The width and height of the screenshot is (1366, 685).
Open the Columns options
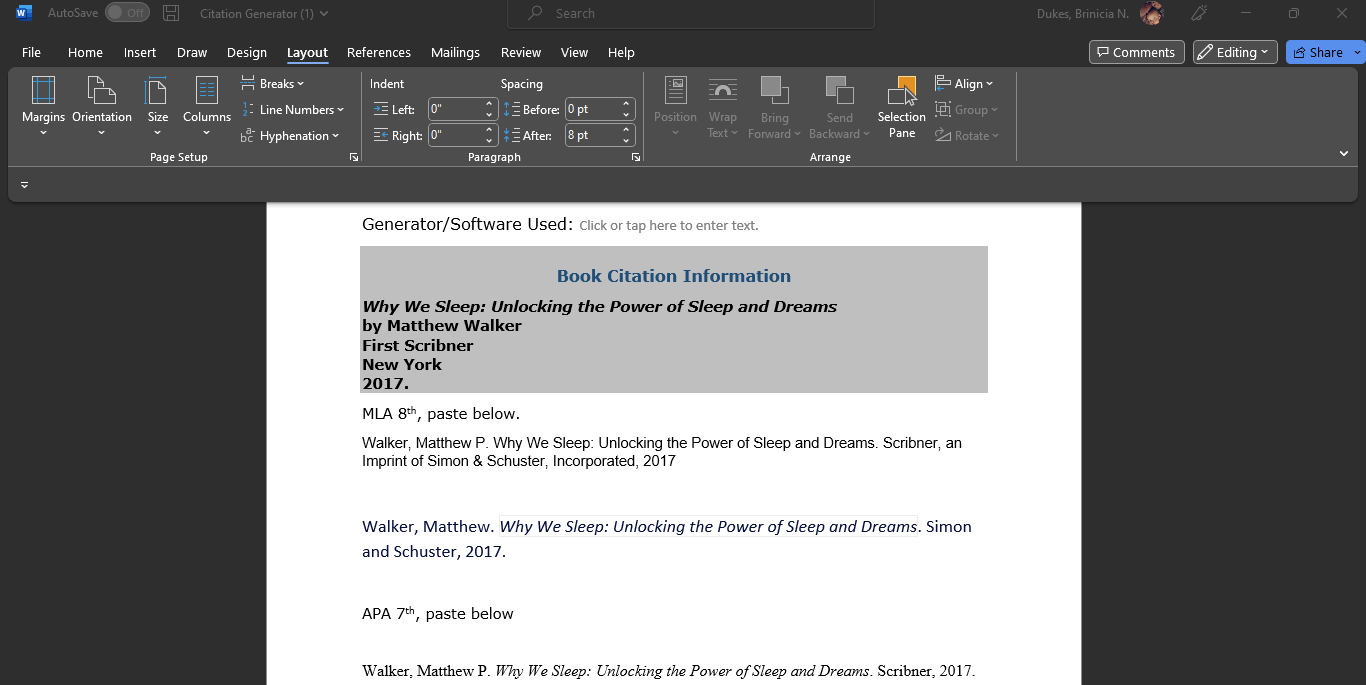pos(207,107)
